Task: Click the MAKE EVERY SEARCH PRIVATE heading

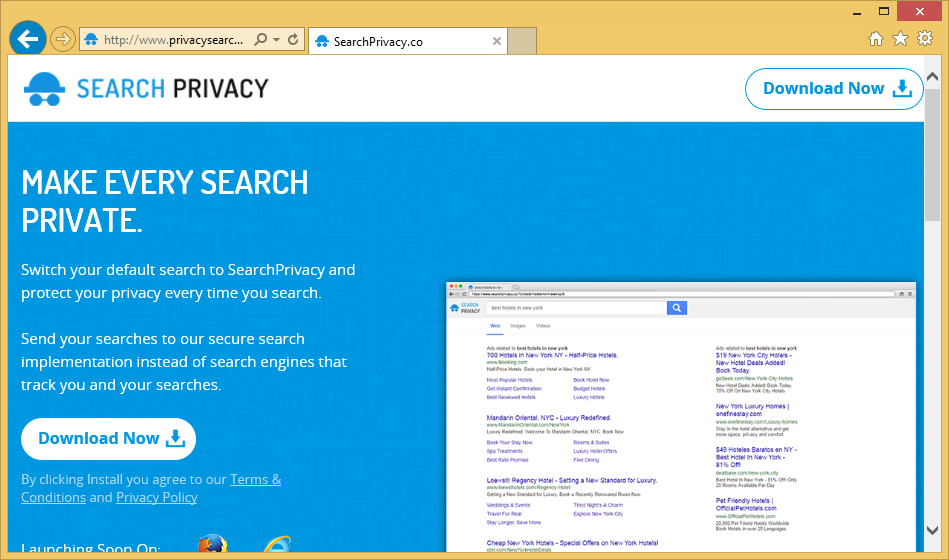Action: 165,201
